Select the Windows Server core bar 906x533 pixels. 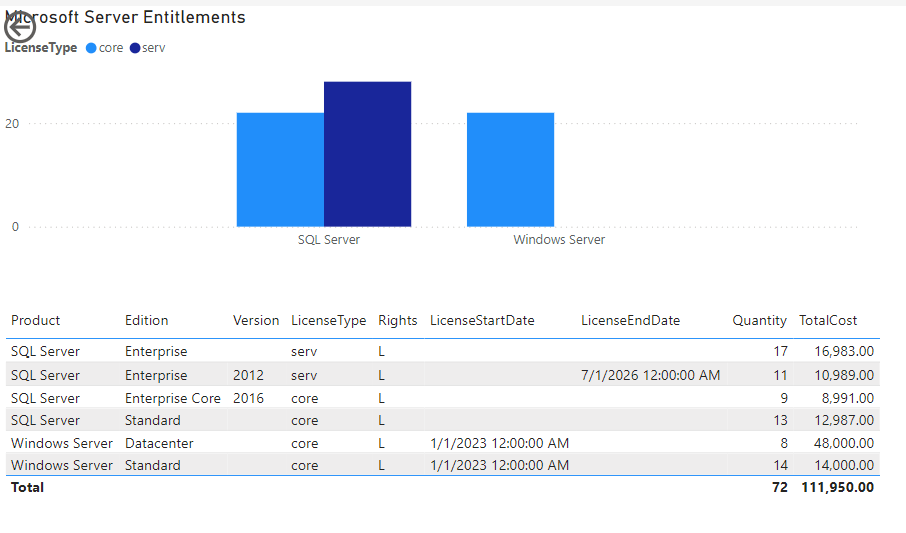510,169
